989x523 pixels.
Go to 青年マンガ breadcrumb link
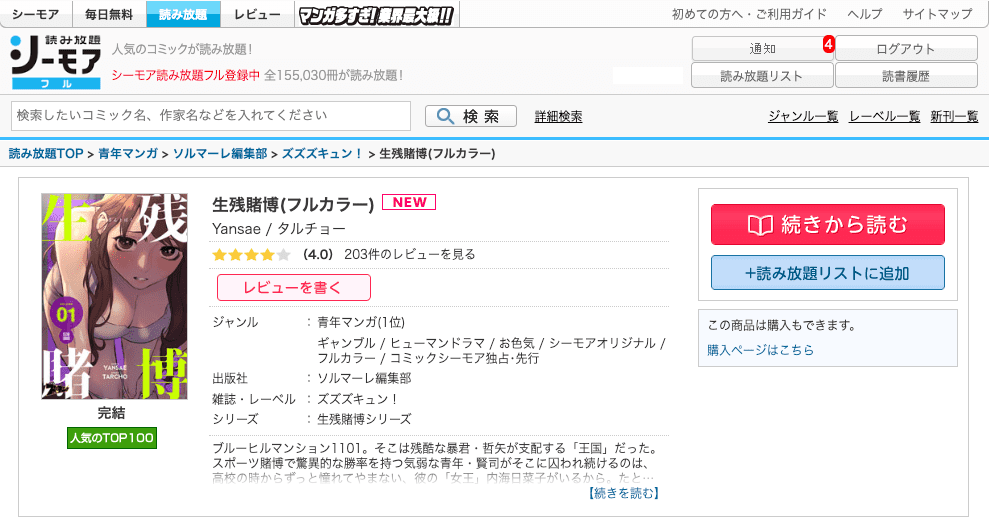click(129, 154)
